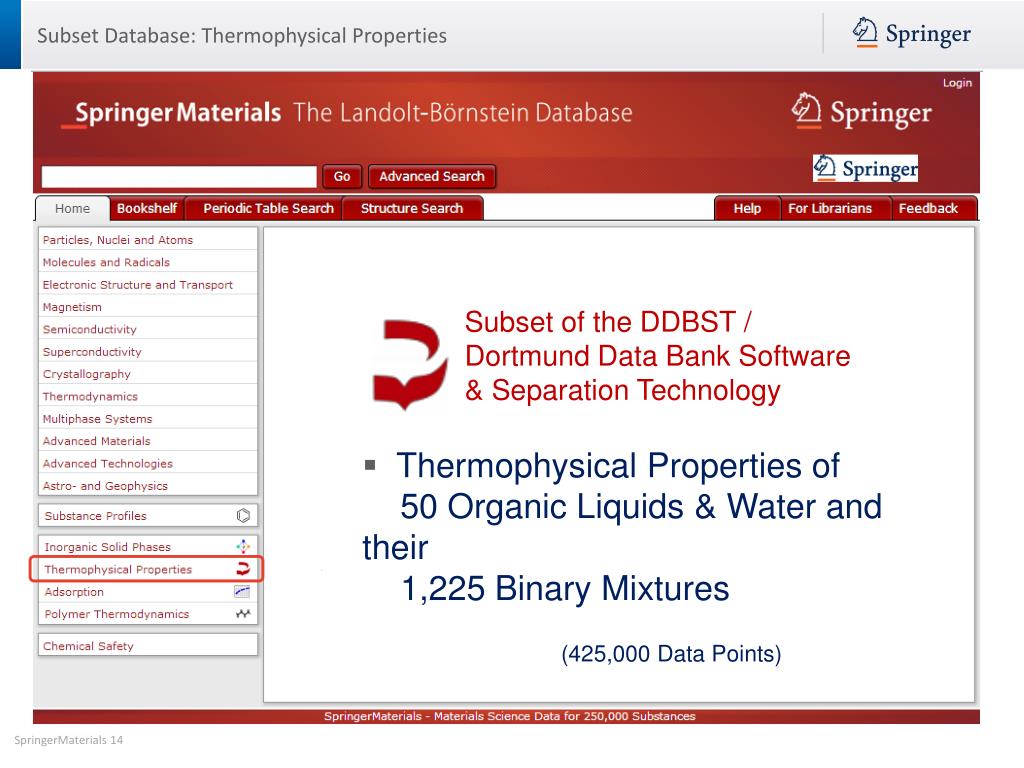
Task: Click 'The Landolt-Börnstein Database' banner text
Action: pos(463,113)
